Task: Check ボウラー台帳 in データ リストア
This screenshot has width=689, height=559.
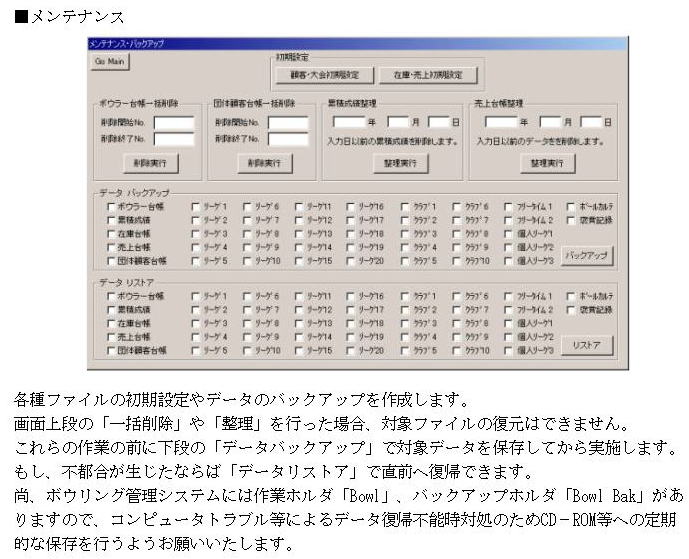Action: coord(111,297)
